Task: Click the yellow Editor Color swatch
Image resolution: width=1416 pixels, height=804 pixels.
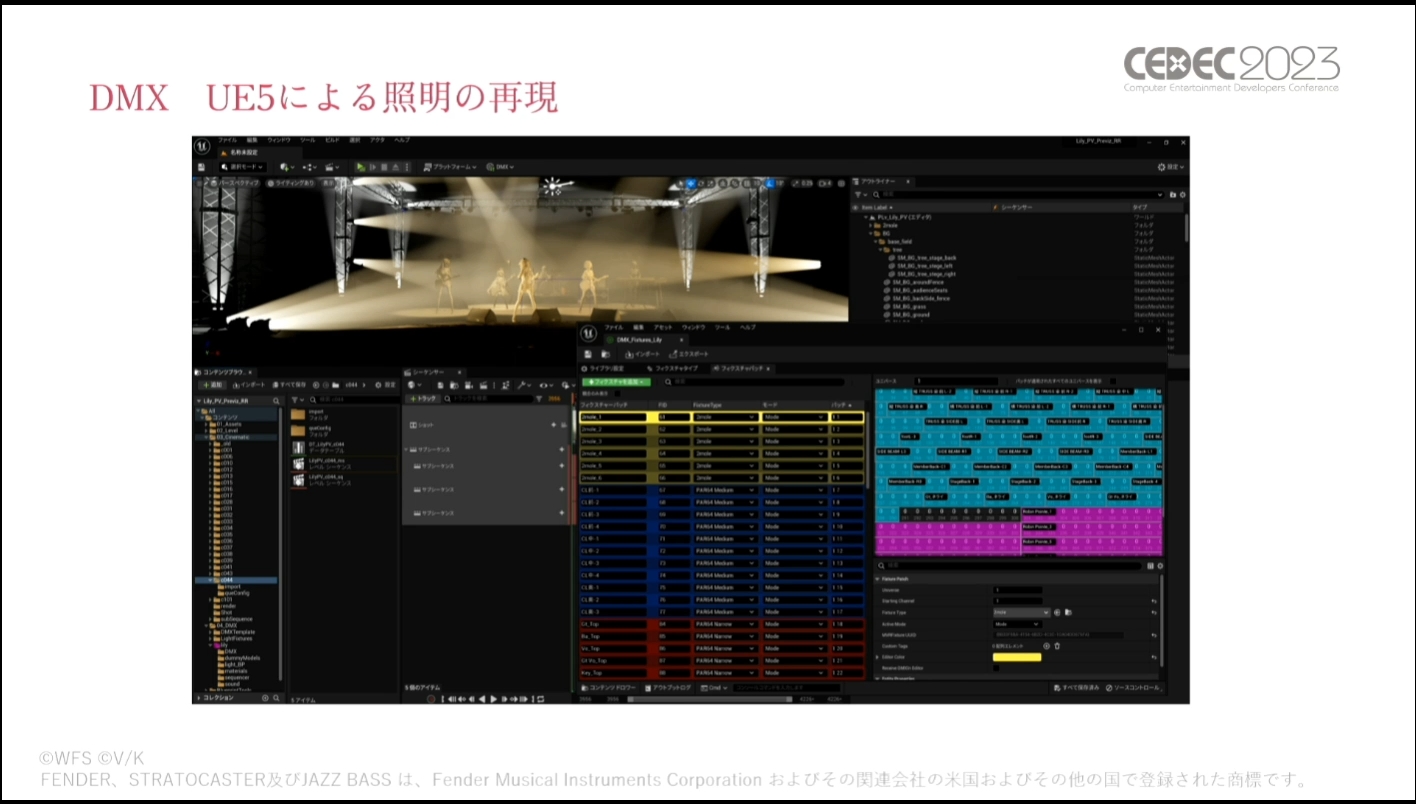Action: point(1018,657)
